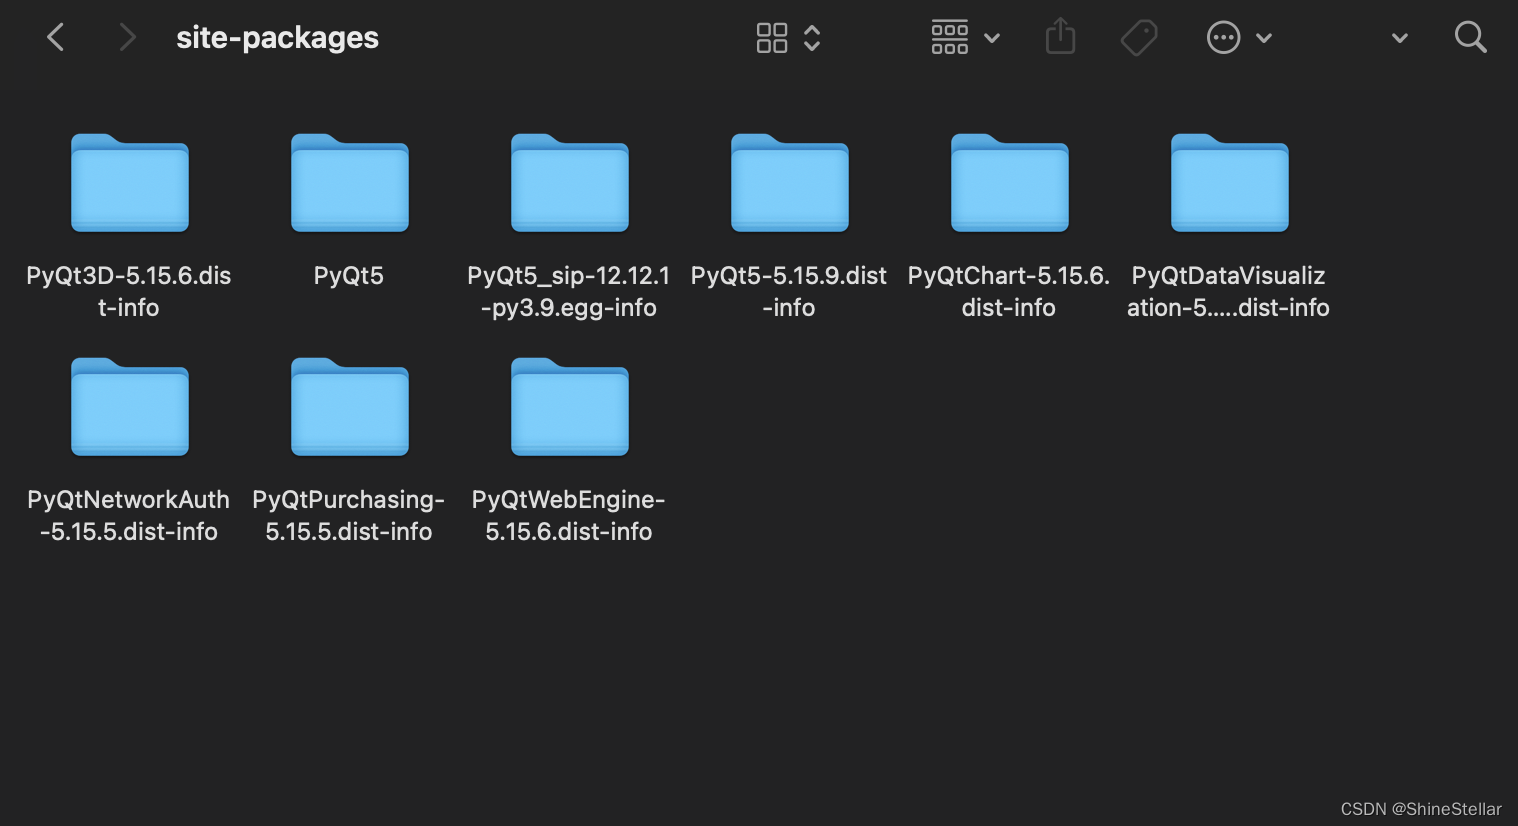Click the Tags toolbar icon
This screenshot has width=1518, height=826.
click(1139, 38)
